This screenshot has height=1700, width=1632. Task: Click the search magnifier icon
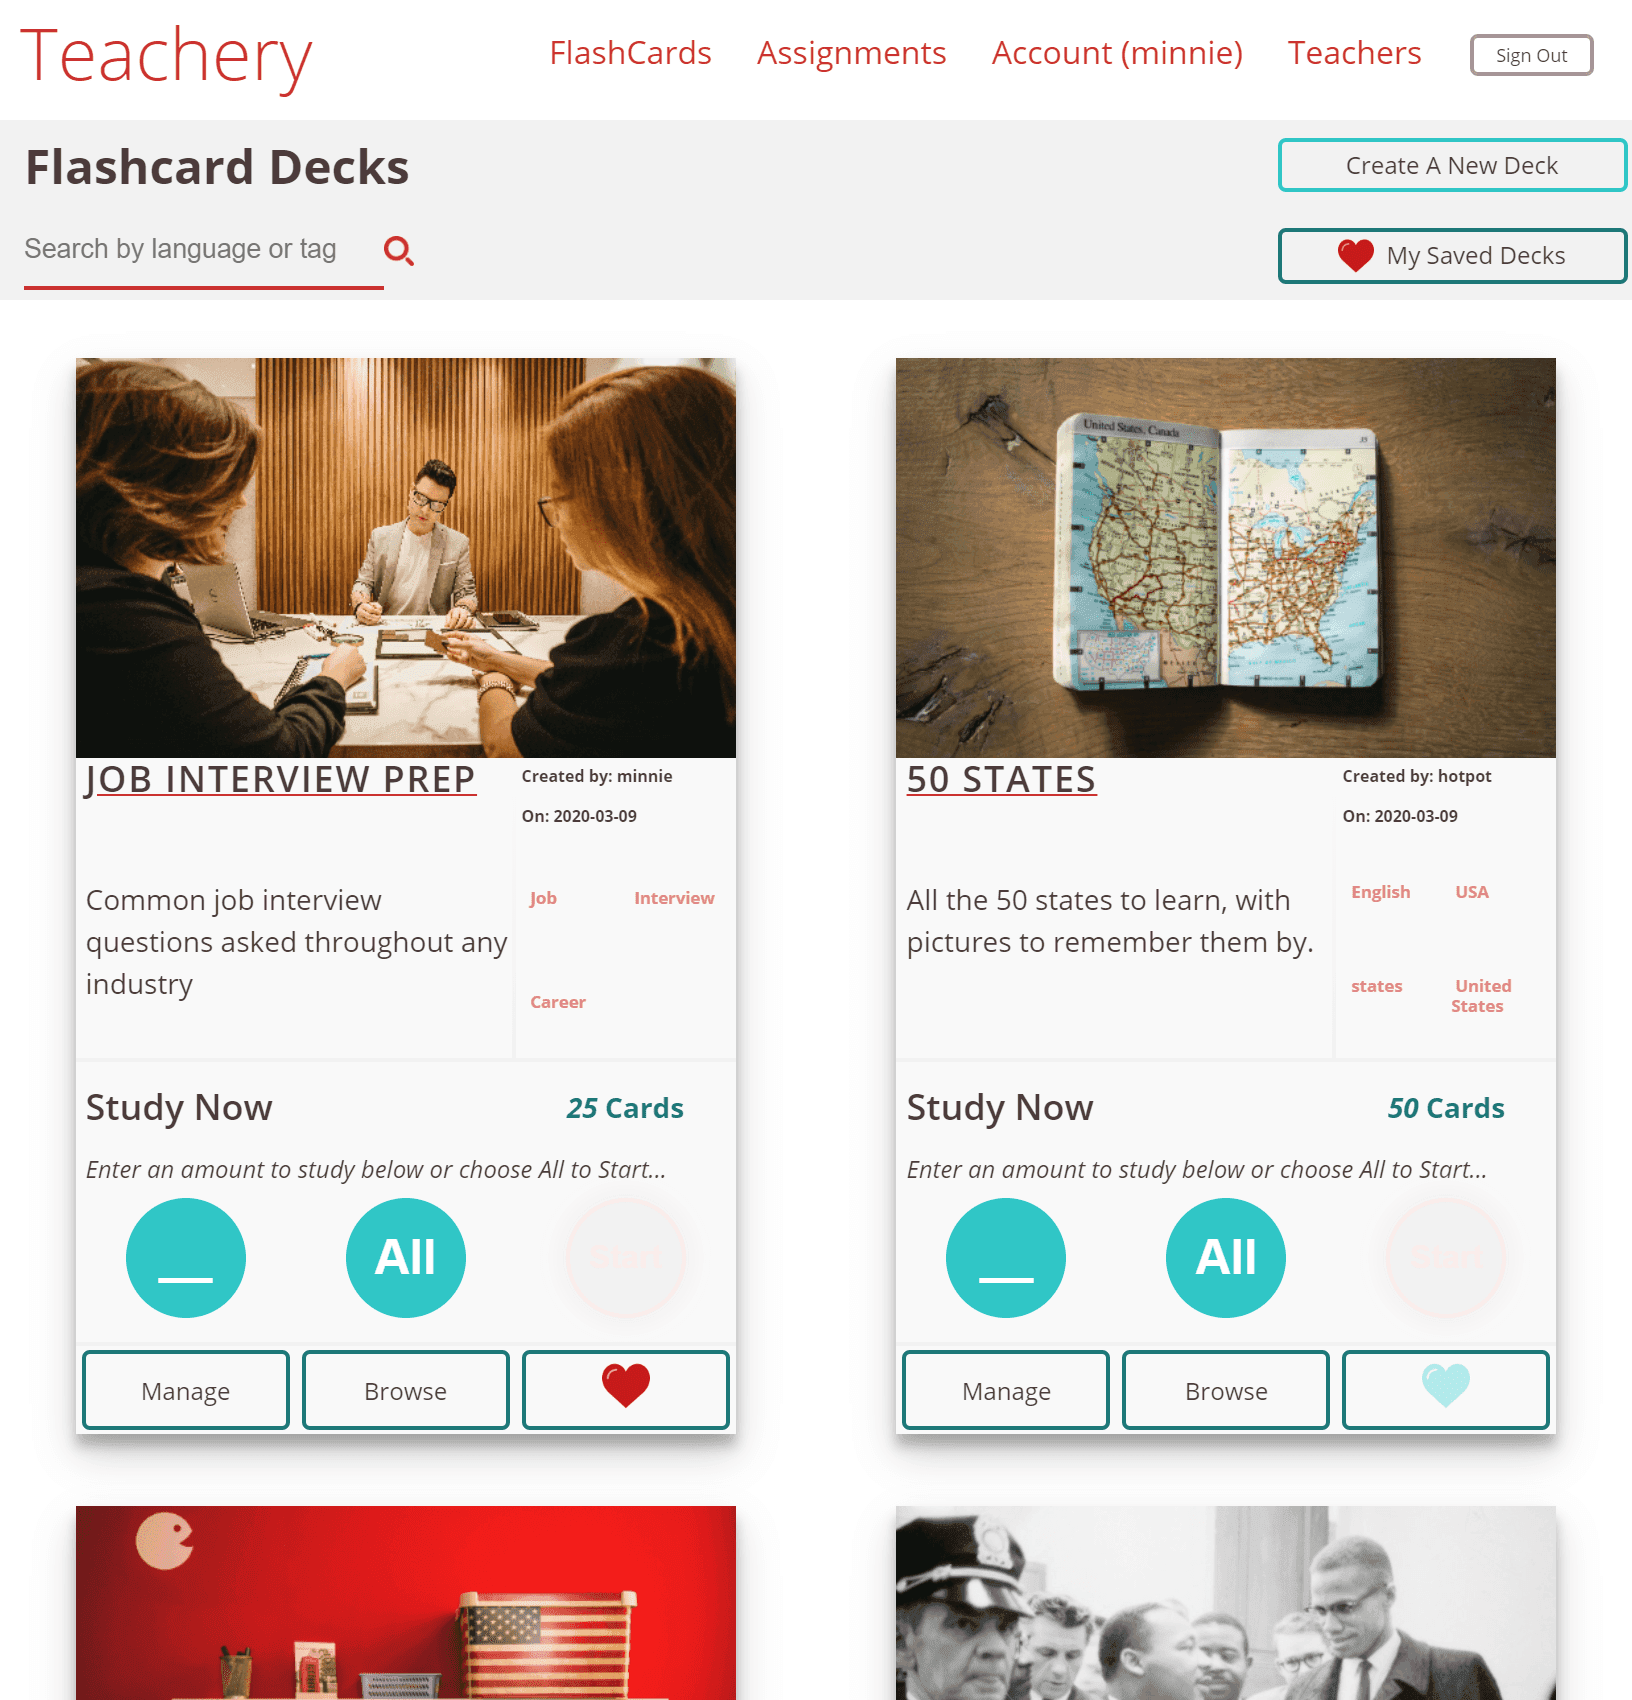coord(399,250)
